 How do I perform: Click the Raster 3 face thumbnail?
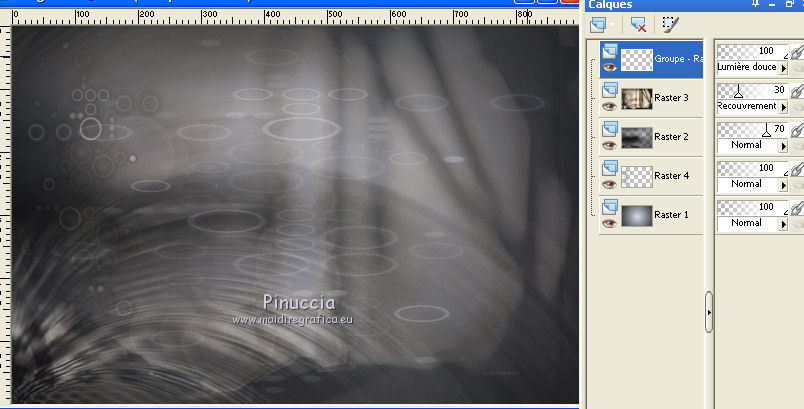637,99
